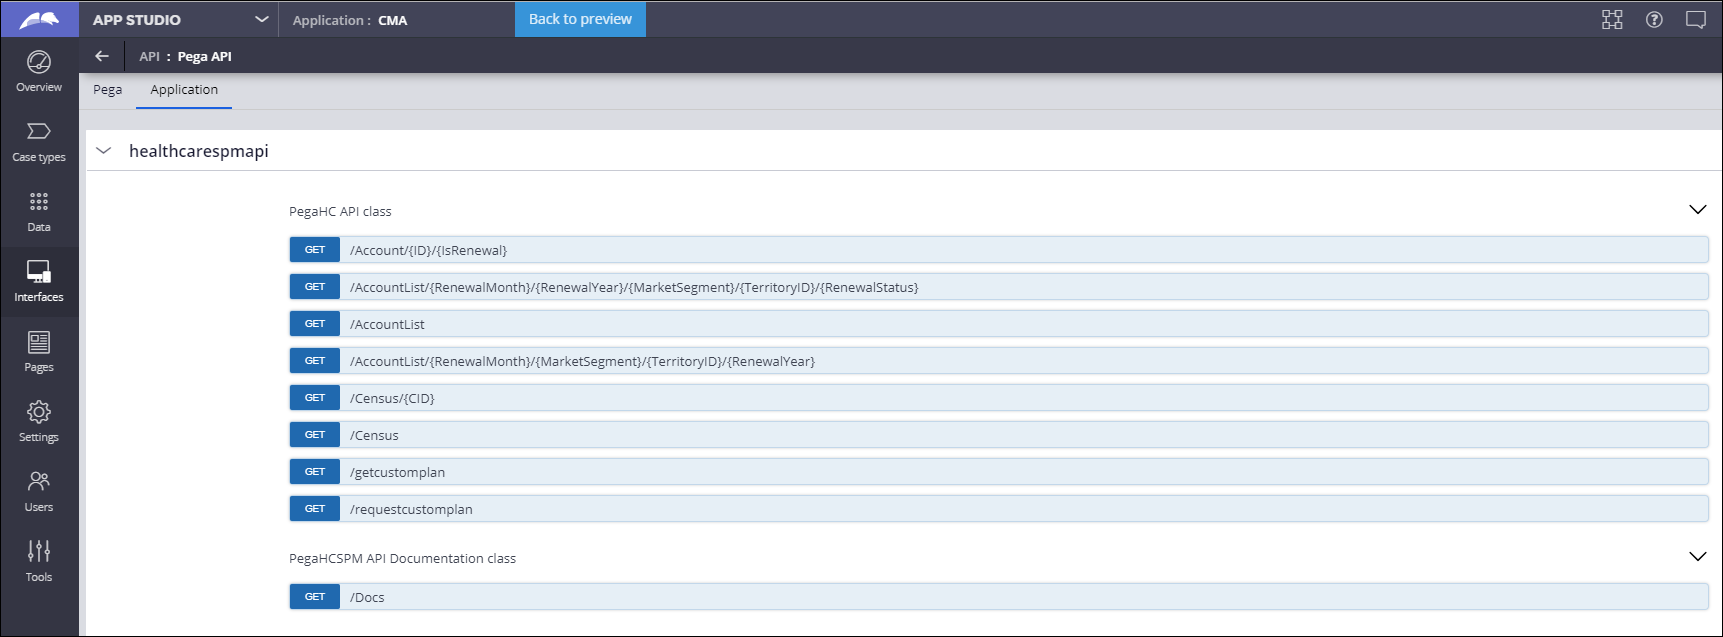Expand the GET /getcustomplan endpoint row
The height and width of the screenshot is (637, 1723).
tap(397, 472)
